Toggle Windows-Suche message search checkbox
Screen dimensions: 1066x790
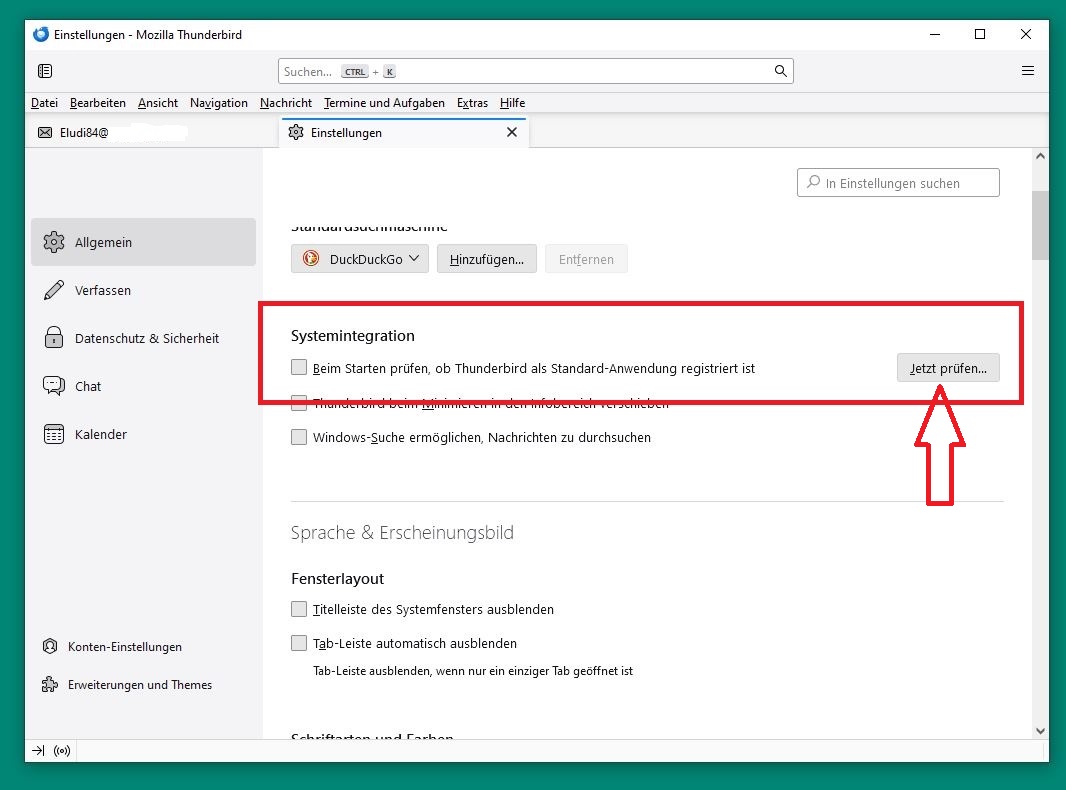(x=299, y=437)
